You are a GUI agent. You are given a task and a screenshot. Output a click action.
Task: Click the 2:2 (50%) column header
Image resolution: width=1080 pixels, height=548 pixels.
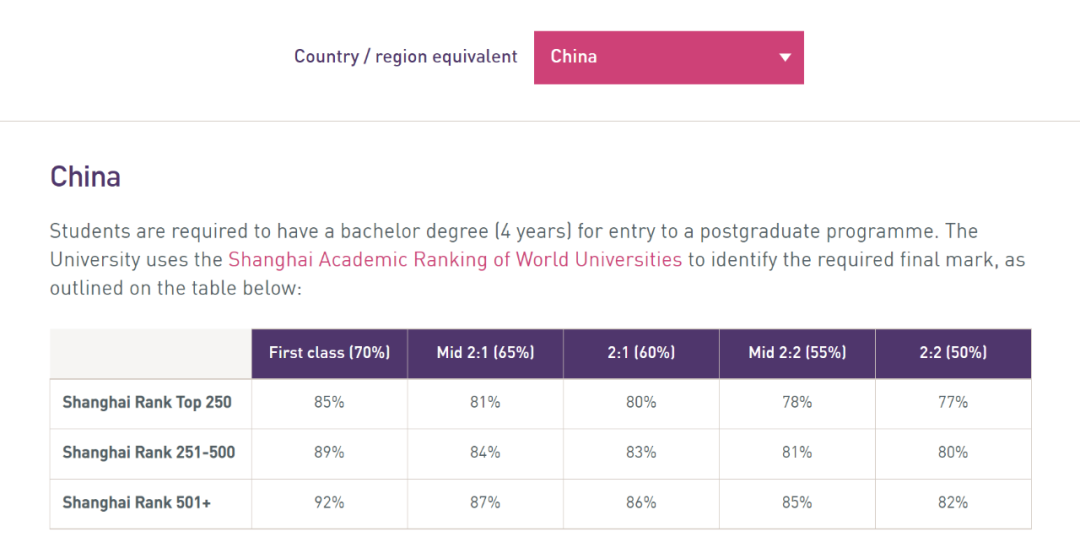[953, 352]
